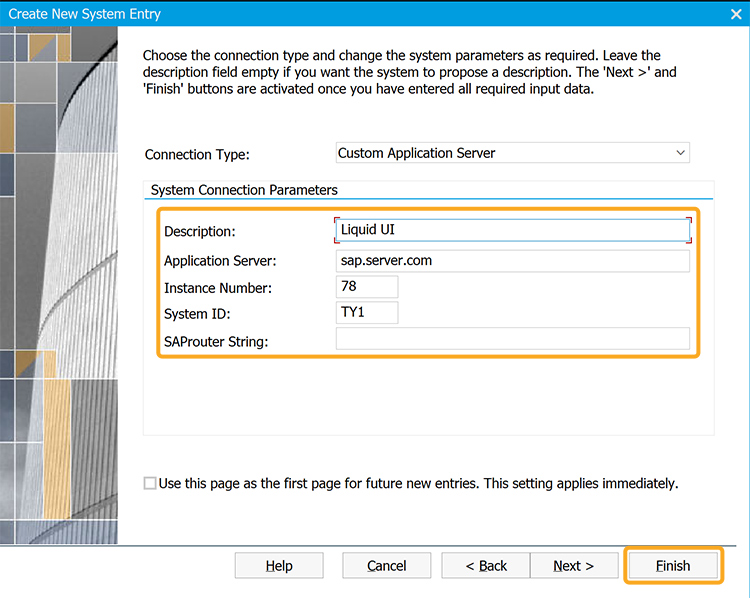Click the 'Application Server:' label
Image resolution: width=750 pixels, height=598 pixels.
[x=220, y=261]
